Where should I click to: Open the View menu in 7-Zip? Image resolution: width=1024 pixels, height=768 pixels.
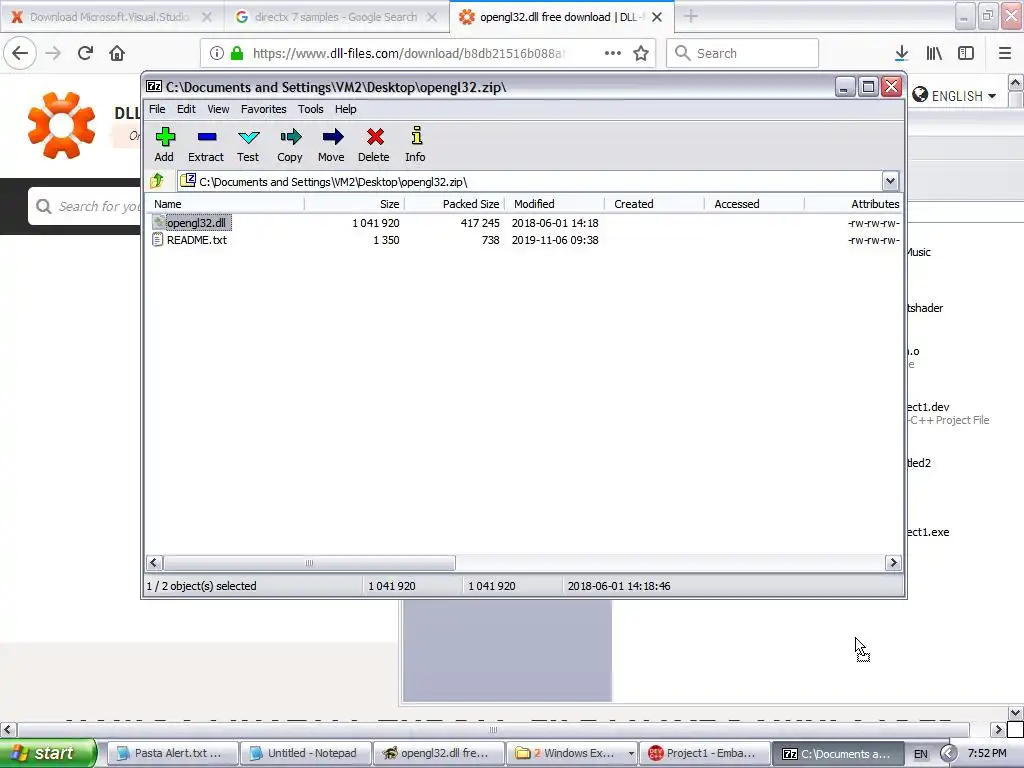[218, 109]
